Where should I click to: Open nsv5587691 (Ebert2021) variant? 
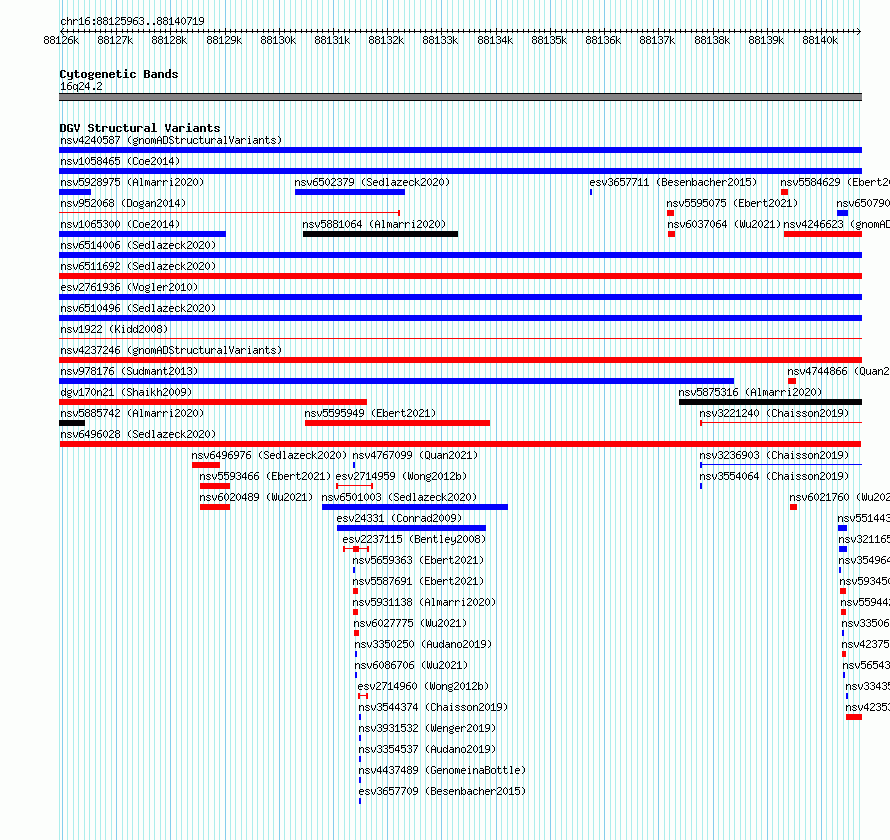tap(418, 581)
